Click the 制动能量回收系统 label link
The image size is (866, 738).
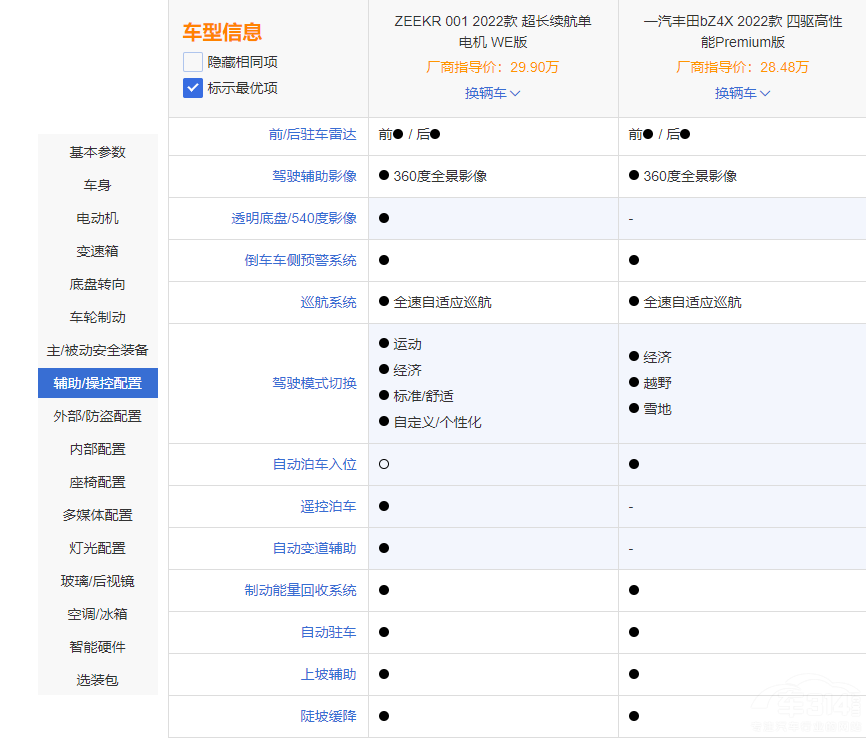[x=300, y=590]
